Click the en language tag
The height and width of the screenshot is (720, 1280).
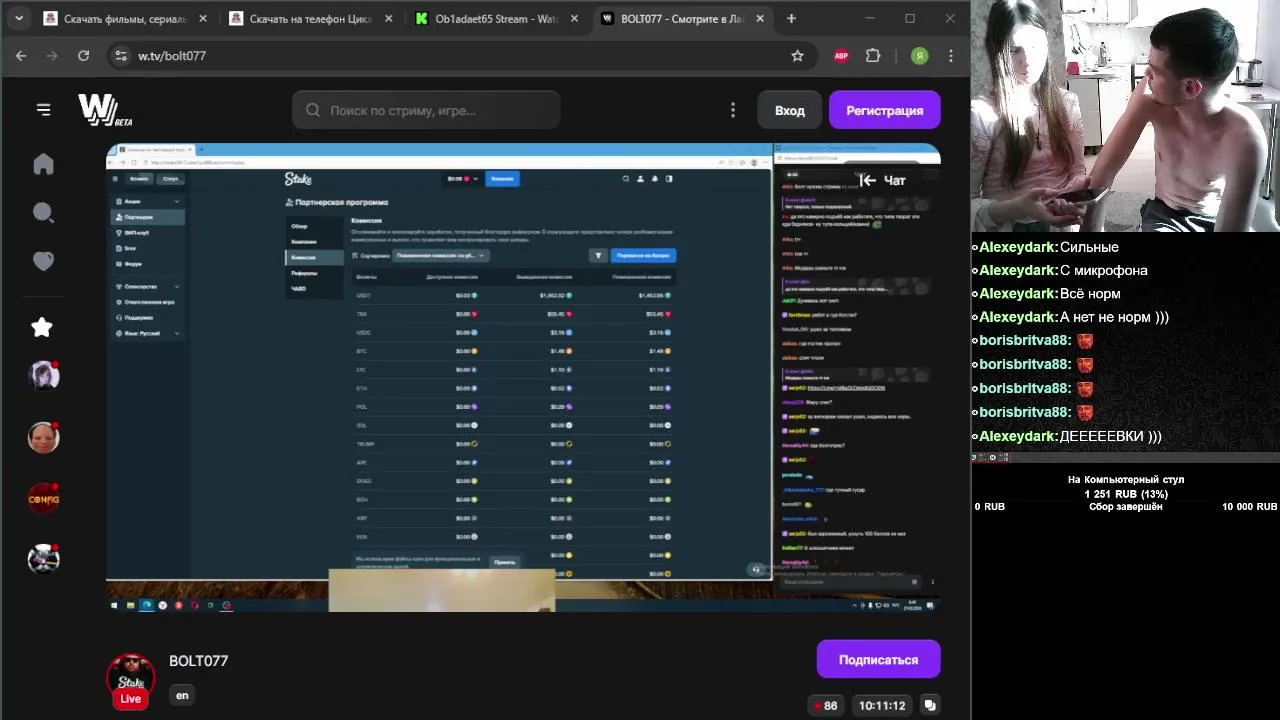(182, 695)
